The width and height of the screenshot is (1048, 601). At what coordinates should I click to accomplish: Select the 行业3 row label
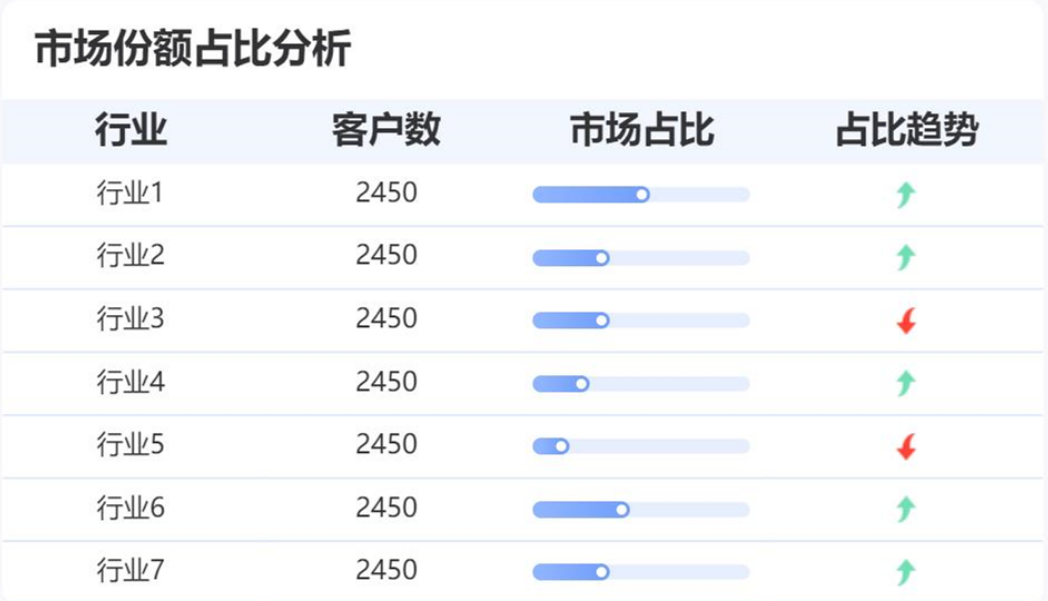click(130, 318)
